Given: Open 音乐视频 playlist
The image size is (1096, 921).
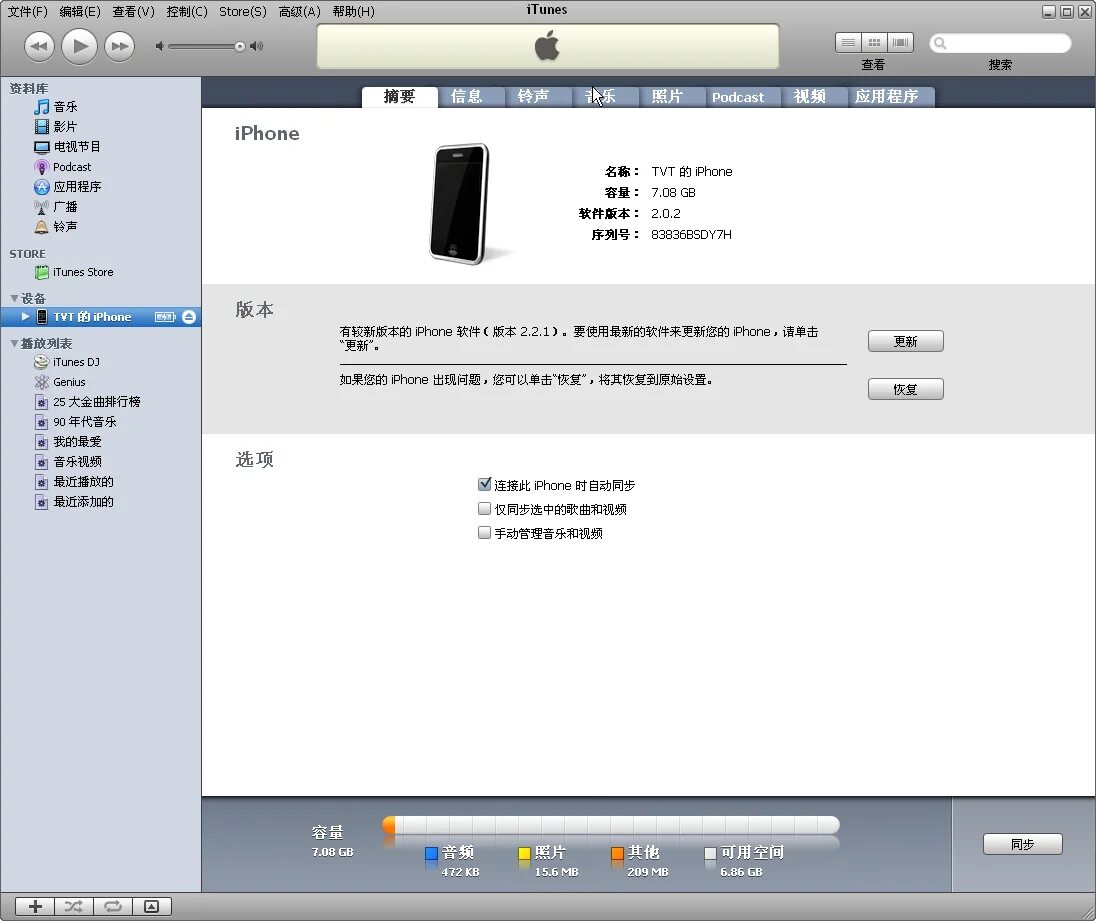Looking at the screenshot, I should pyautogui.click(x=78, y=462).
